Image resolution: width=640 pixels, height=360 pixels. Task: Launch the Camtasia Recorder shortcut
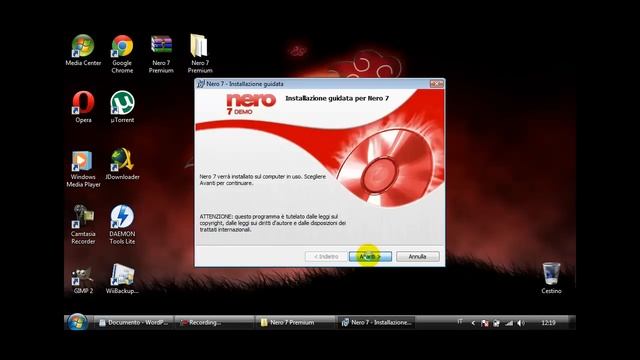point(83,224)
